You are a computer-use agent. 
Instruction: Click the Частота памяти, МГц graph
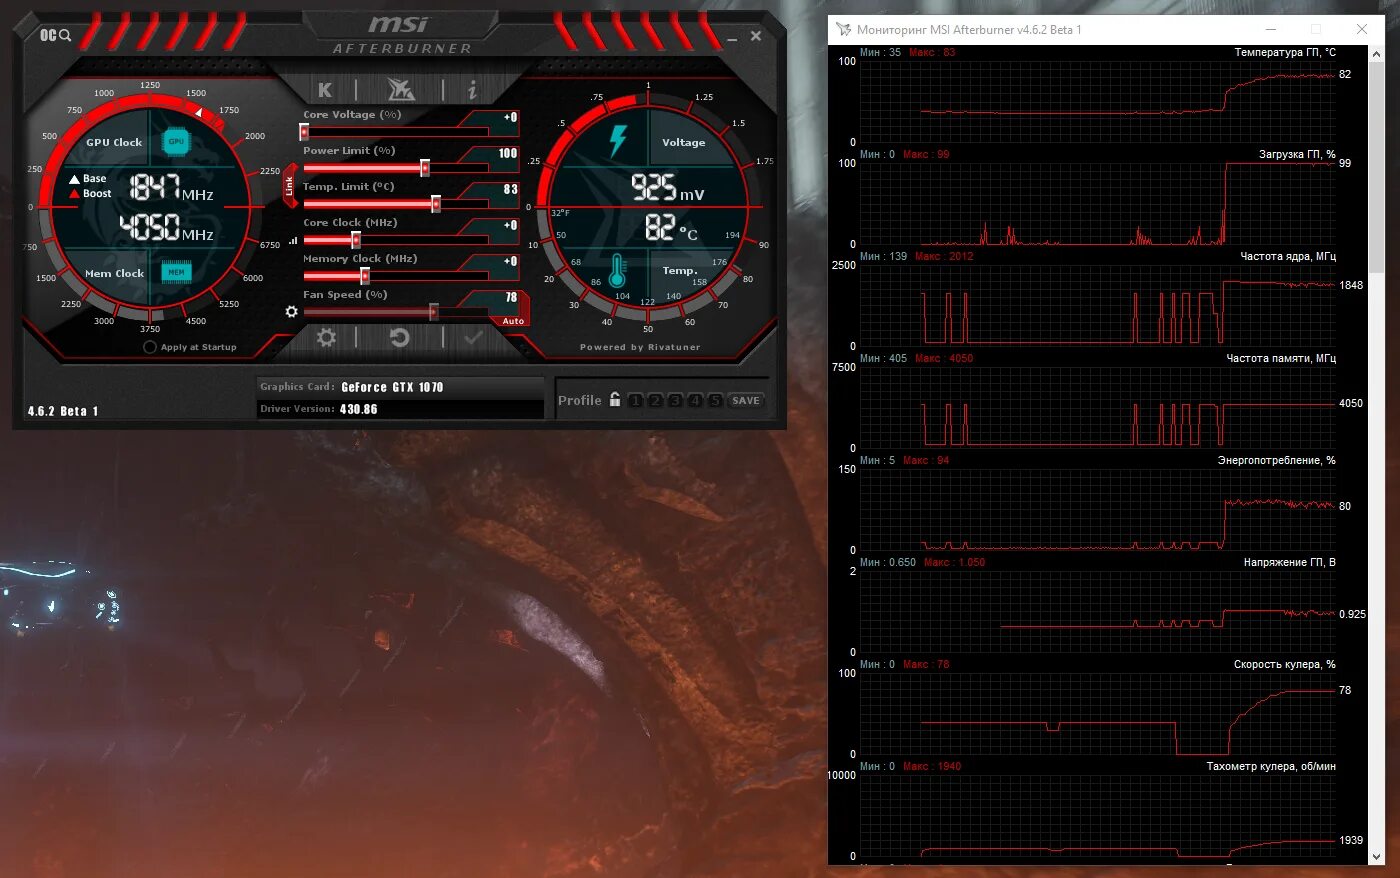click(x=1097, y=407)
